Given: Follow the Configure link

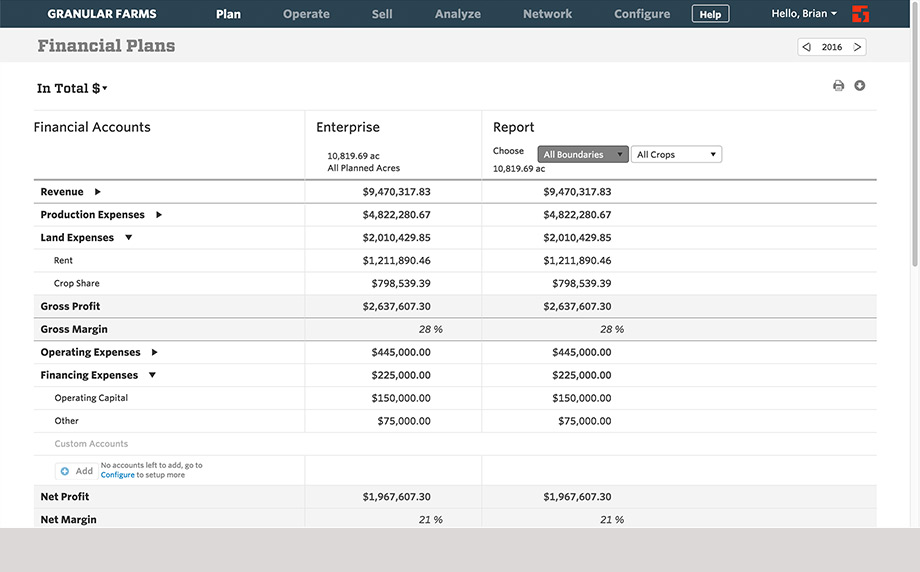Looking at the screenshot, I should click(x=118, y=475).
